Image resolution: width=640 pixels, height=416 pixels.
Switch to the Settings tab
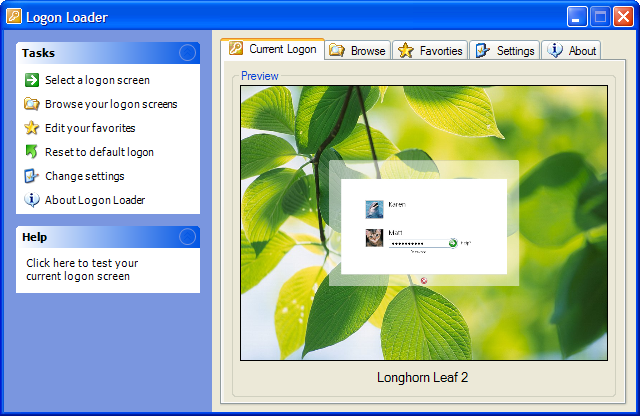pyautogui.click(x=505, y=51)
